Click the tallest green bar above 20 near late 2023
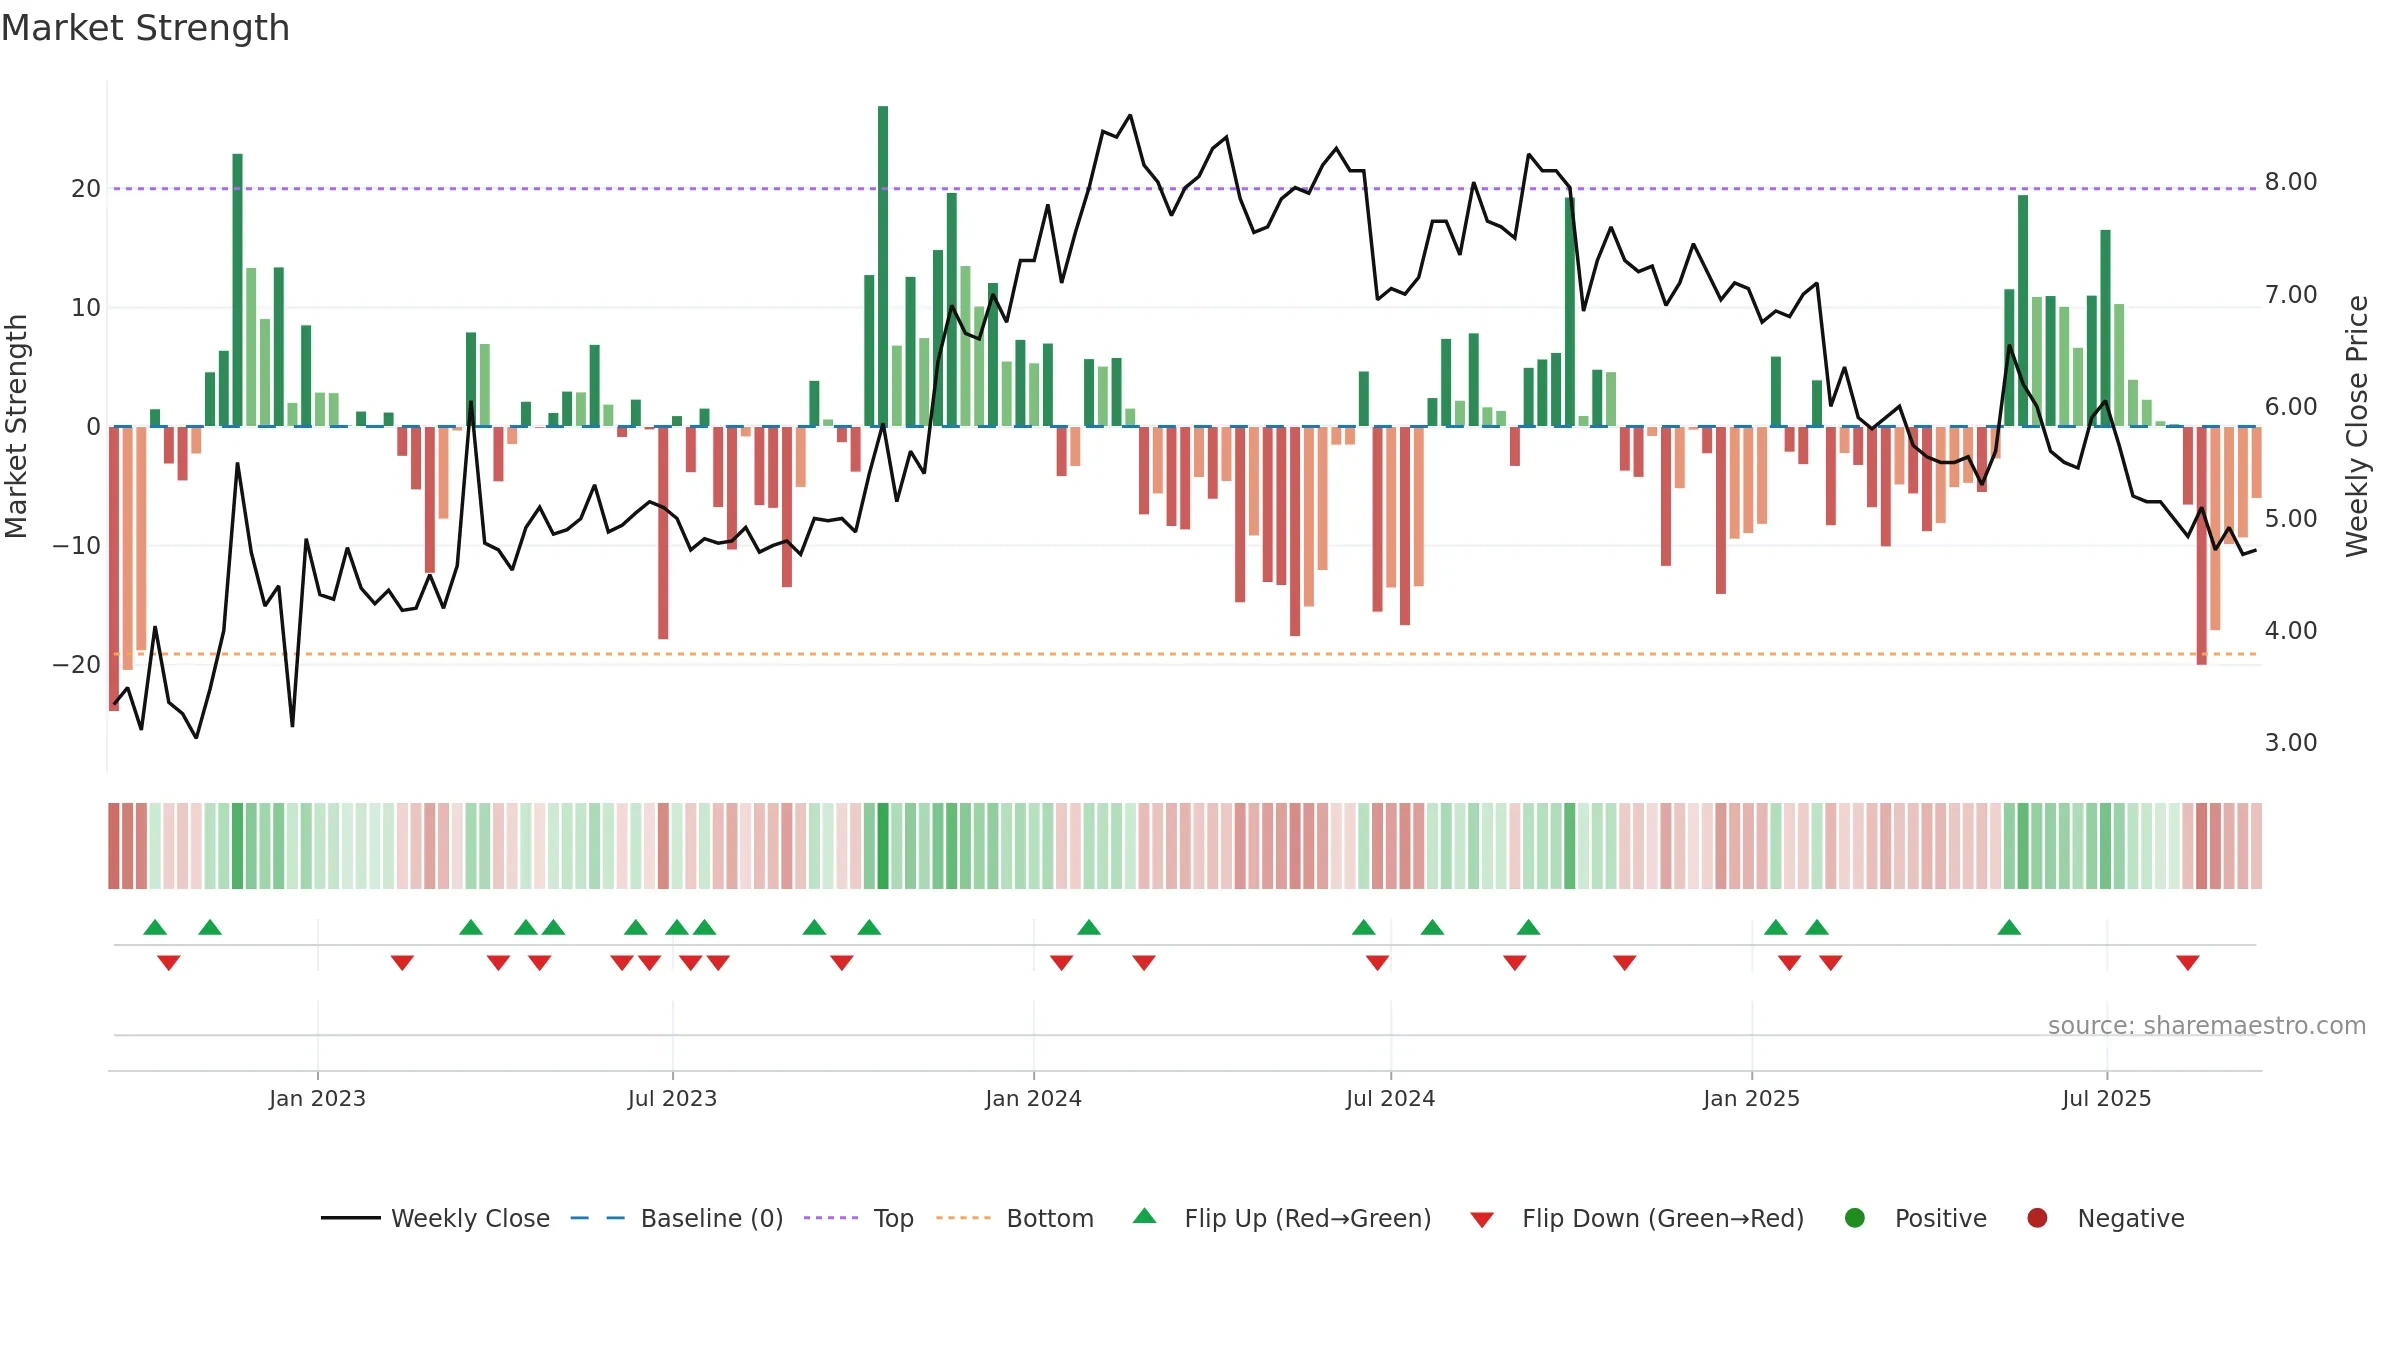 883,266
